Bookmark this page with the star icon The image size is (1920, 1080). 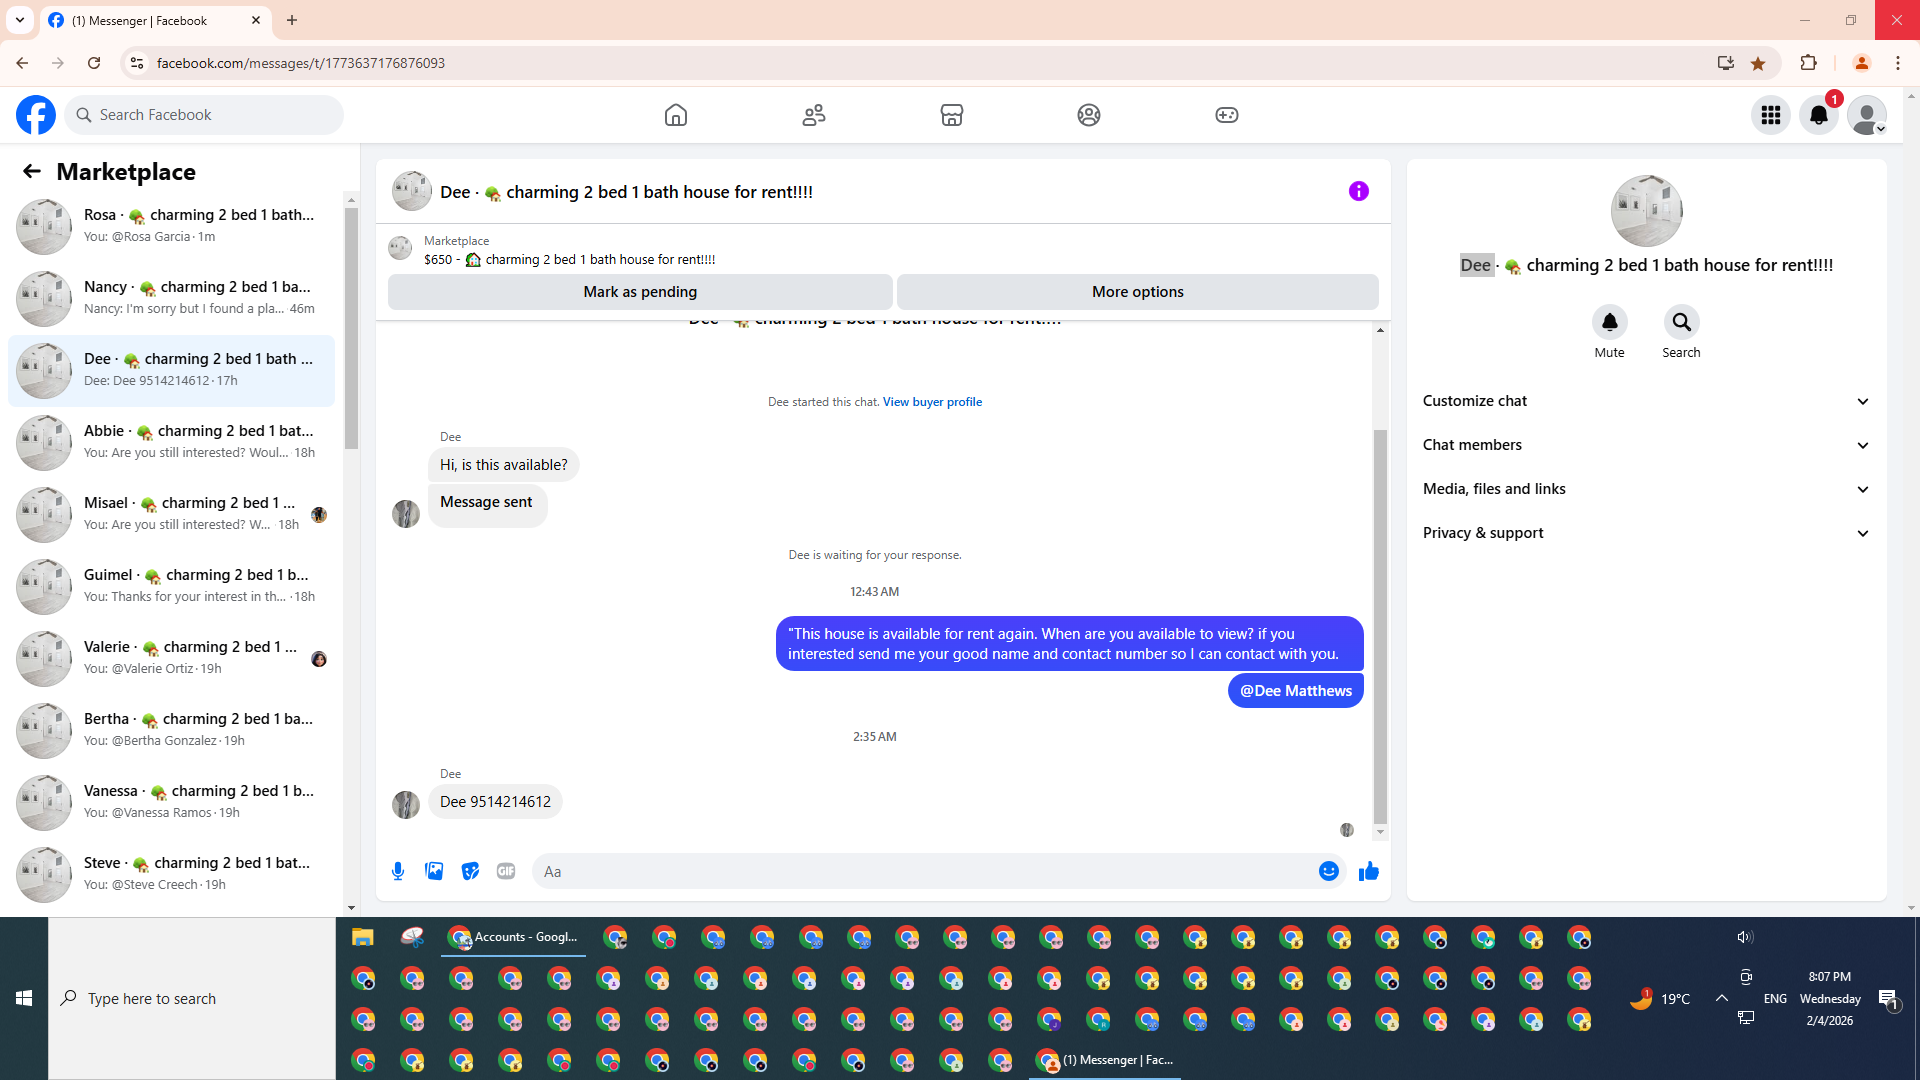tap(1758, 63)
